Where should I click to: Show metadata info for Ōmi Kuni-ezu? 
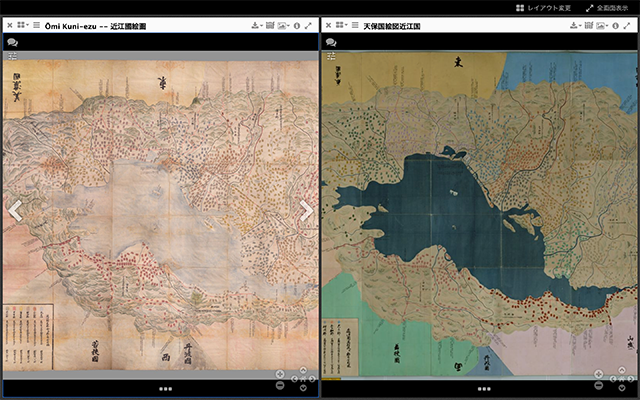[297, 26]
